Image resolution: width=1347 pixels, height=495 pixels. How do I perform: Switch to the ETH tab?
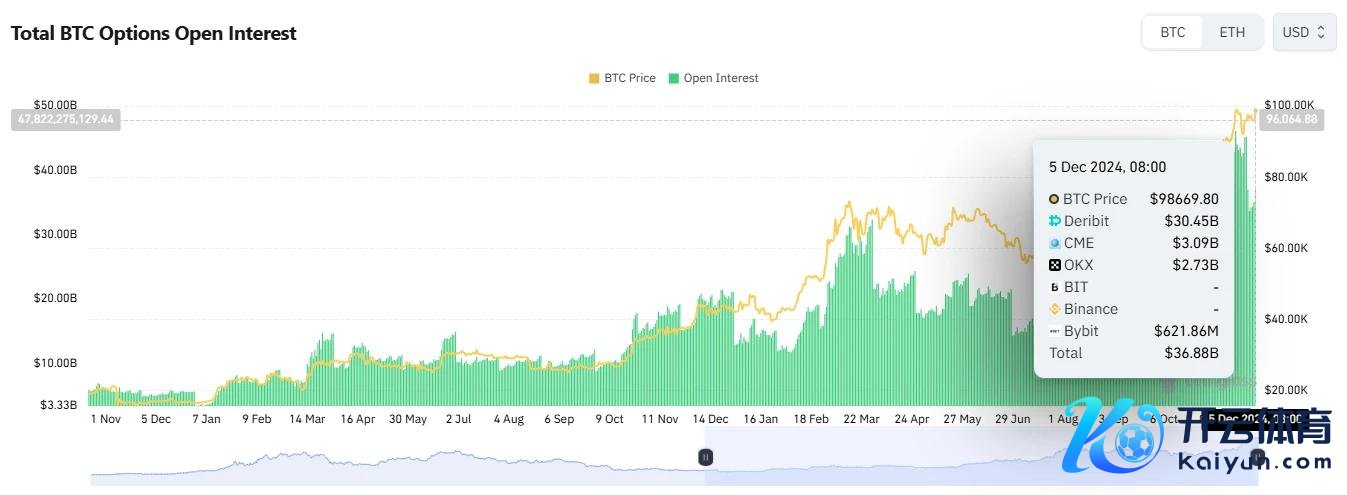1232,32
